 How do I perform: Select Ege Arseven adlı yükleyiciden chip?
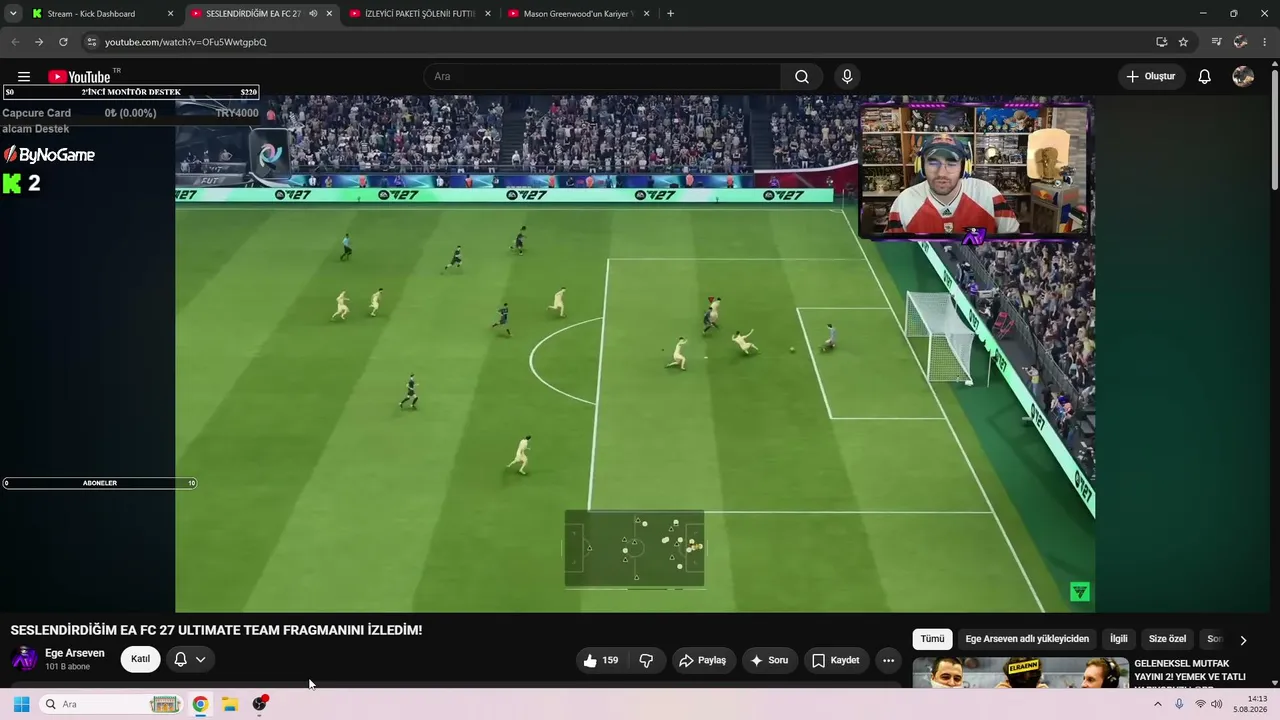point(1027,640)
